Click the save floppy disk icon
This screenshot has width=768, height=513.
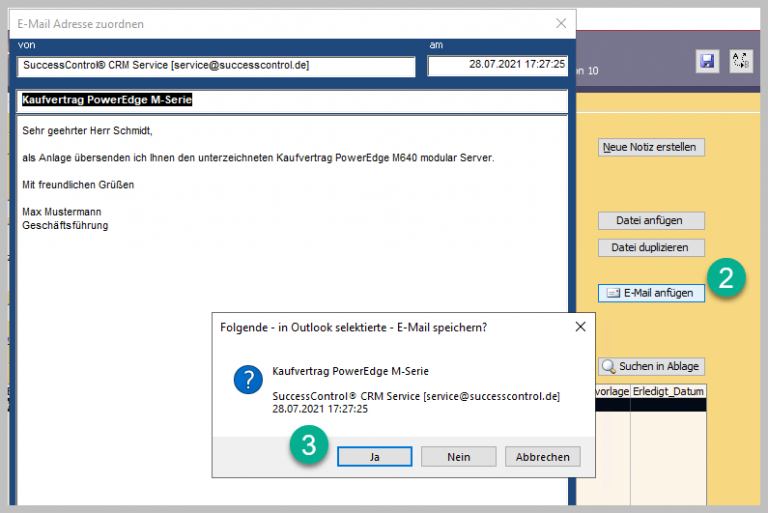click(x=707, y=61)
